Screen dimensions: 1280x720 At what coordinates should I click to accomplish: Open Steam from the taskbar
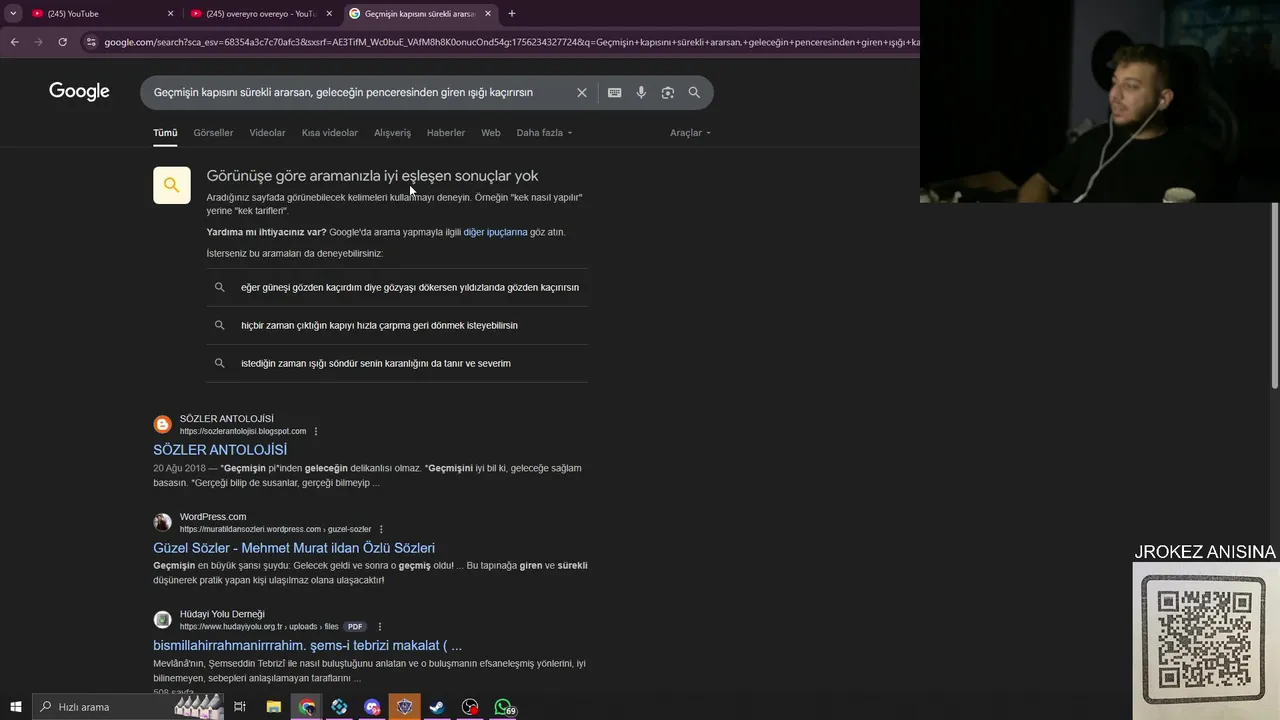tap(437, 707)
